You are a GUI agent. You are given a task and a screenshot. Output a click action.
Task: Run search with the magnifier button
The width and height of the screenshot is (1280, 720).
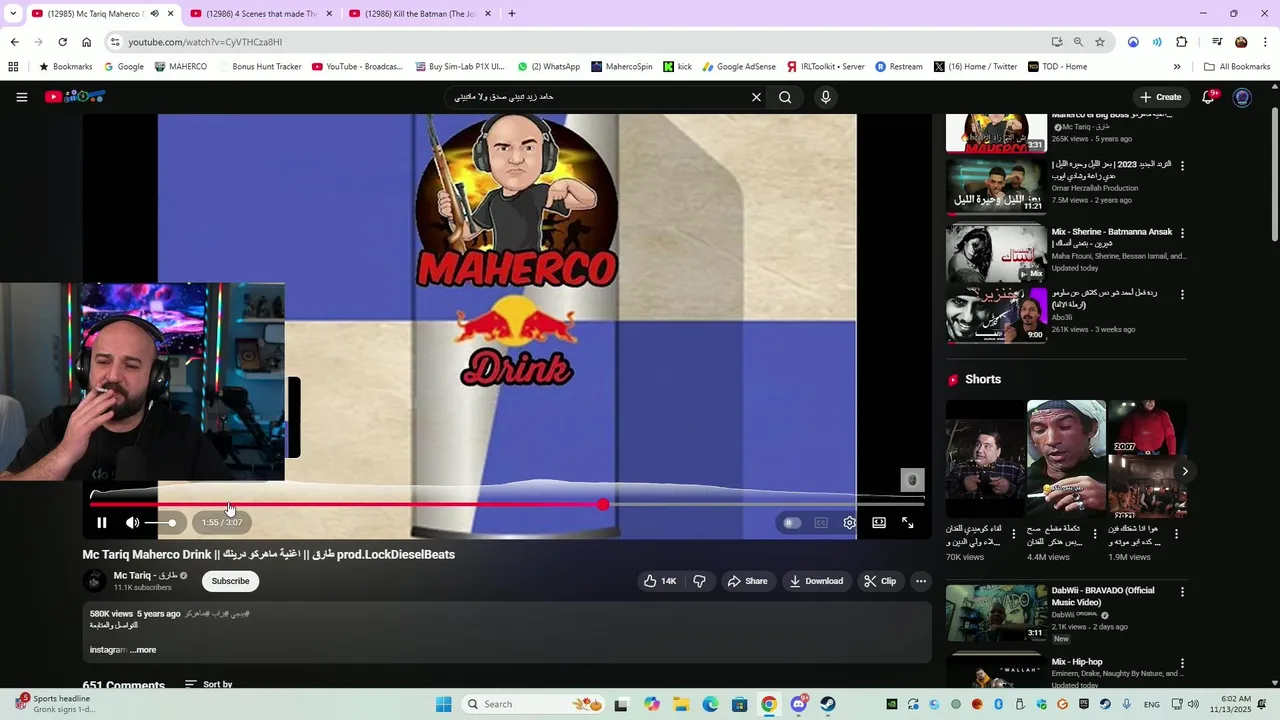point(785,97)
